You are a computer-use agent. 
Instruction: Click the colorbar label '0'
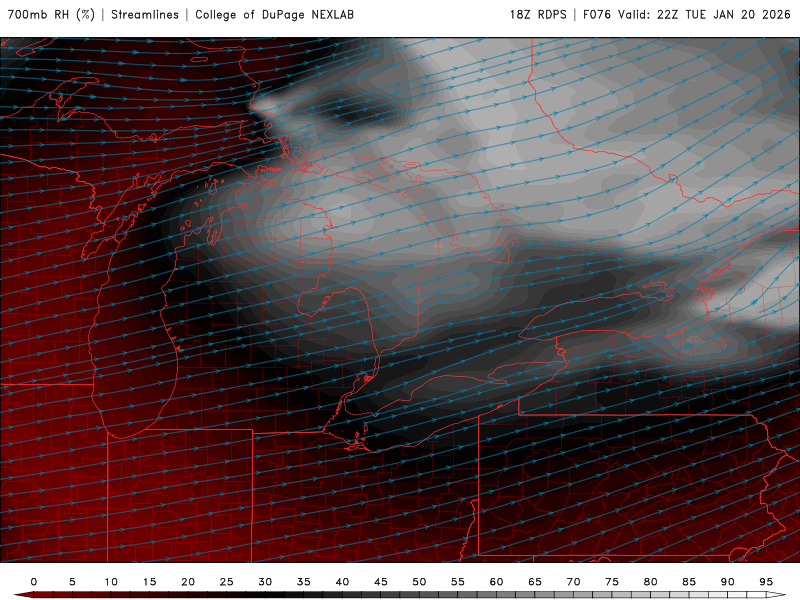[x=34, y=582]
